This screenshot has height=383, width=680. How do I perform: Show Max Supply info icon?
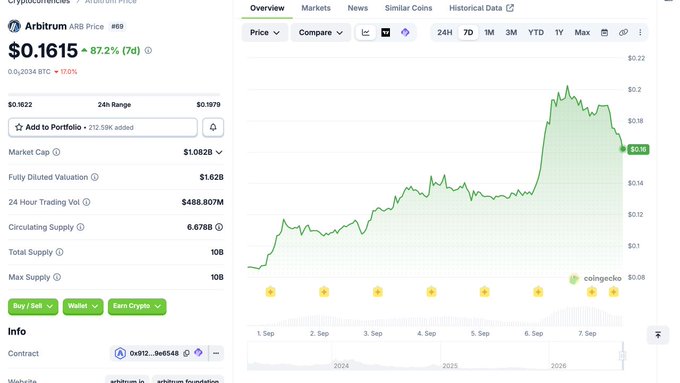pos(57,277)
